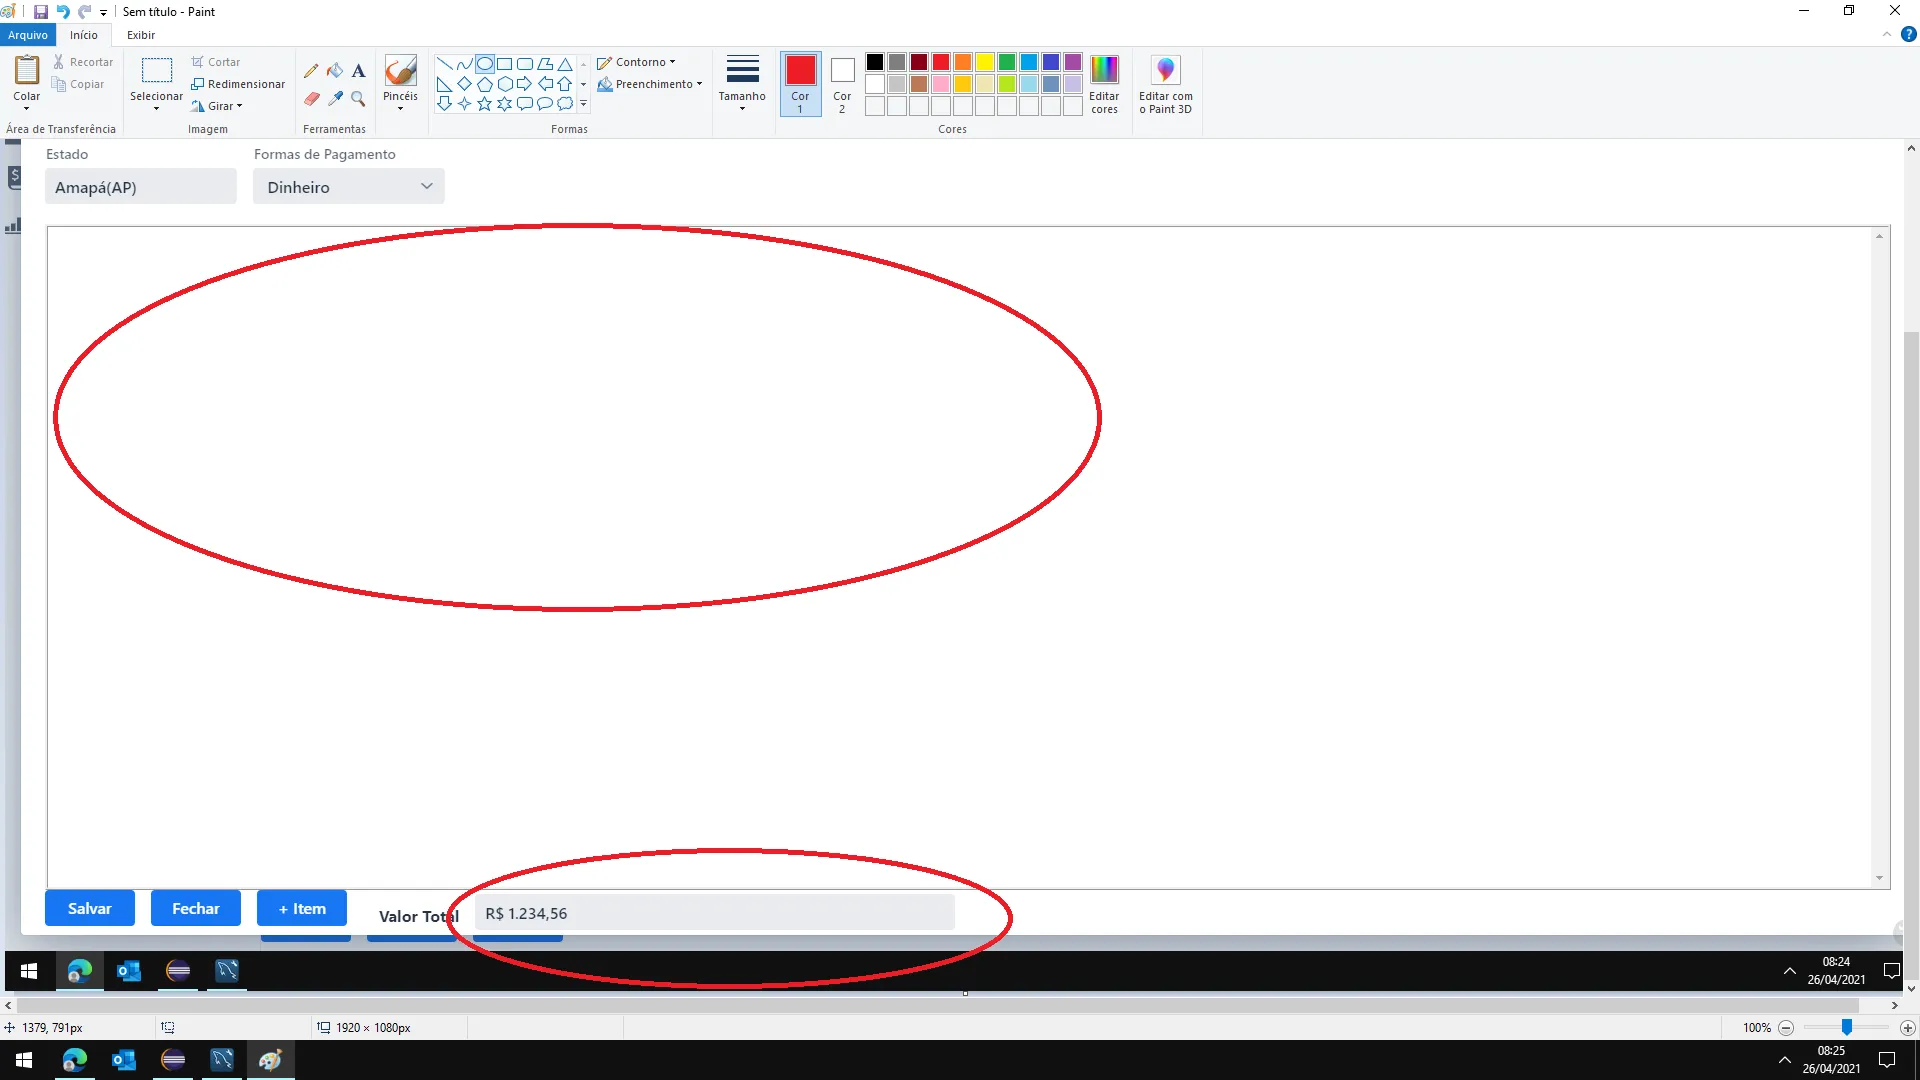Select the Text tool
This screenshot has width=1920, height=1080.
point(358,71)
